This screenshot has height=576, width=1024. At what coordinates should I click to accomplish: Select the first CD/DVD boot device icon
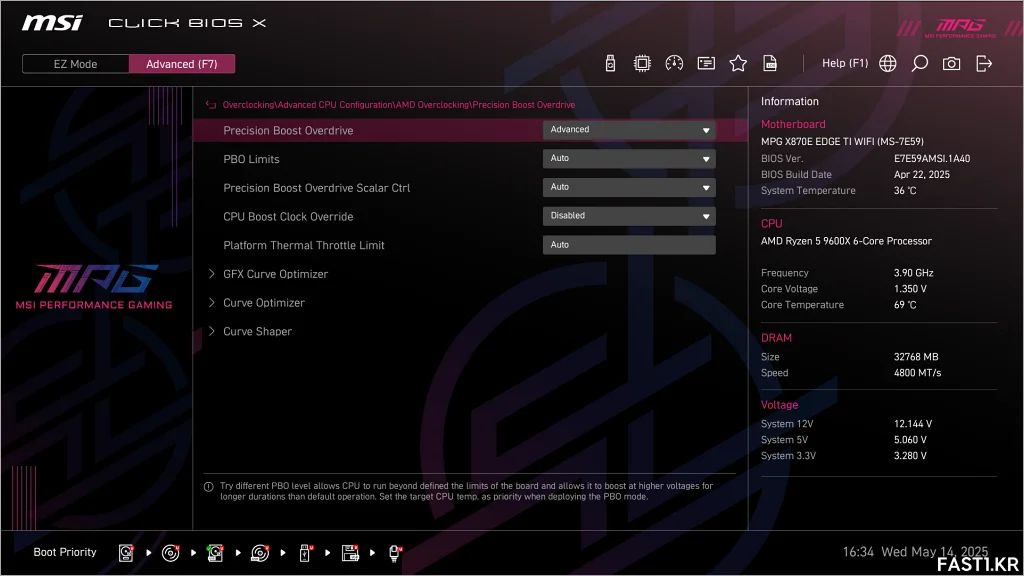tap(170, 553)
